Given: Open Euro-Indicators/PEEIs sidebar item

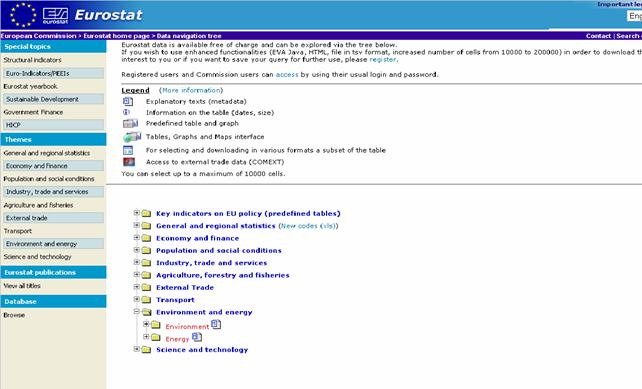Looking at the screenshot, I should pyautogui.click(x=54, y=73).
